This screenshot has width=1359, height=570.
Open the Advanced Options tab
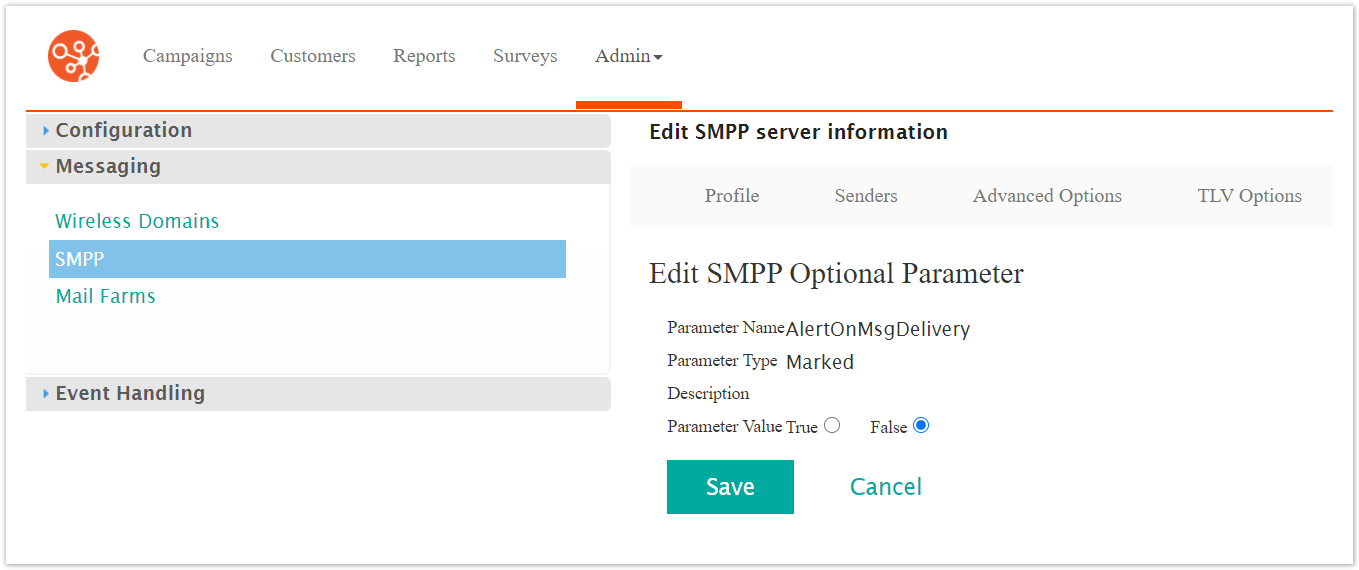coord(1047,196)
